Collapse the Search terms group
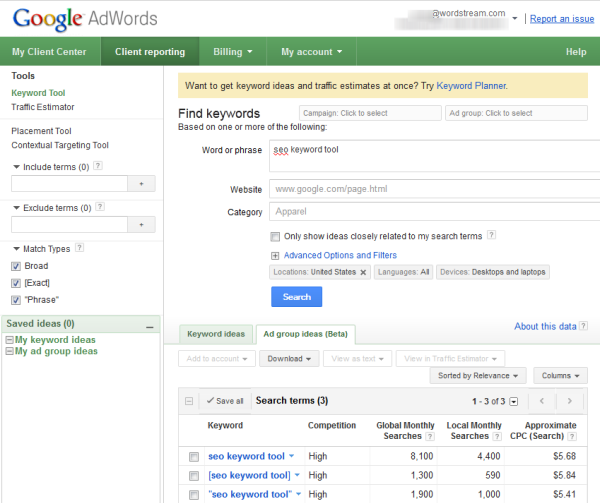The width and height of the screenshot is (600, 503). [189, 401]
